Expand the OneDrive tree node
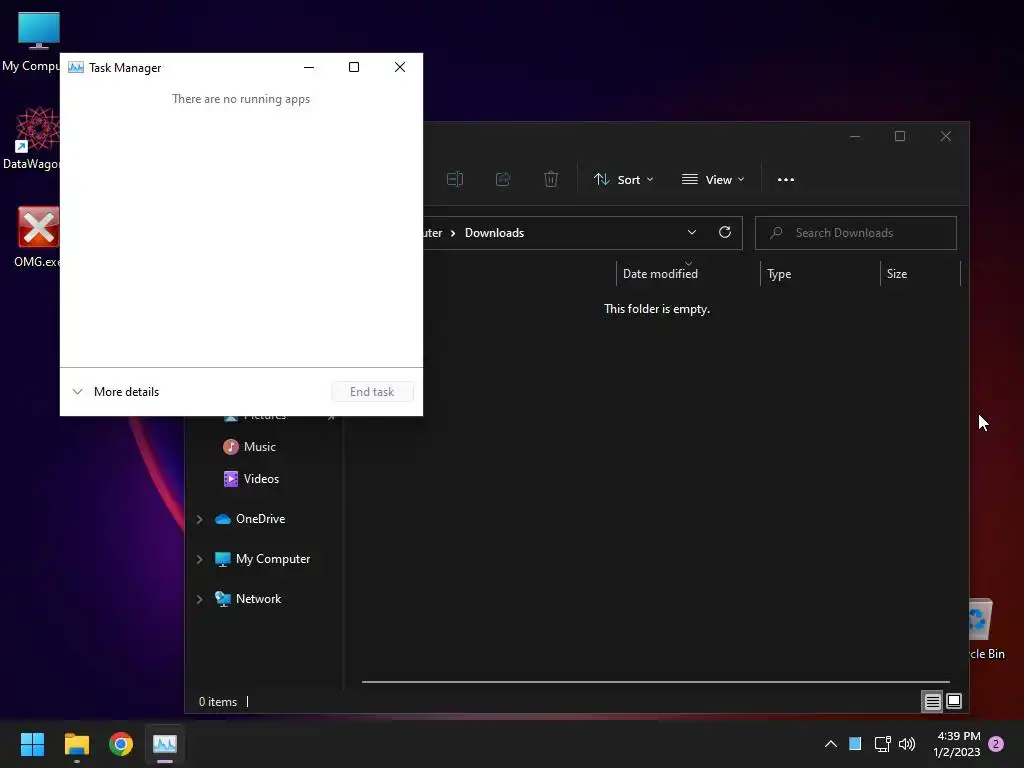 (200, 519)
